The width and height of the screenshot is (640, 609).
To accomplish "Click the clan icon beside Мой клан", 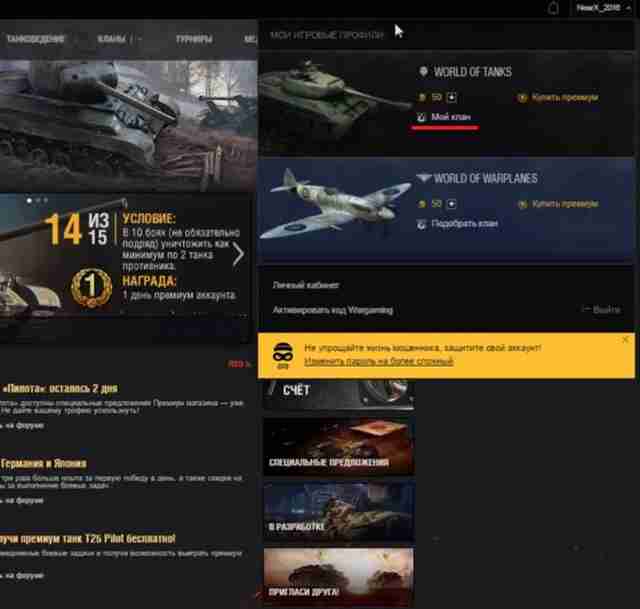I will [x=422, y=118].
